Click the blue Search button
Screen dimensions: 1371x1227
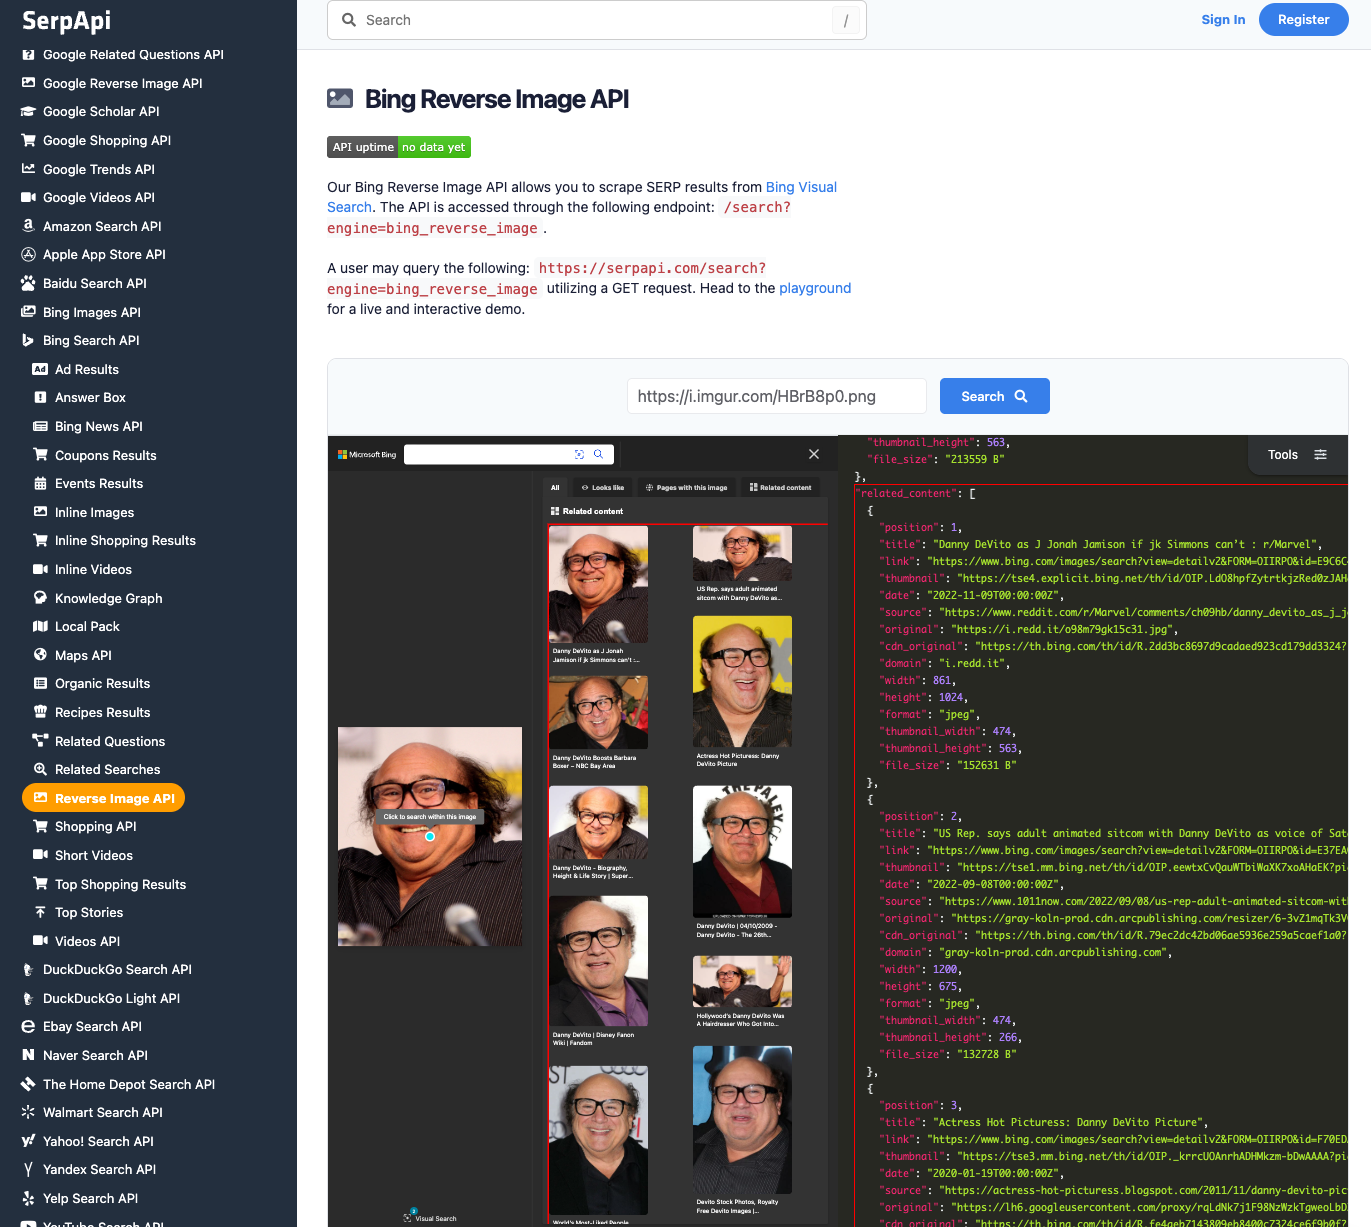(x=994, y=396)
